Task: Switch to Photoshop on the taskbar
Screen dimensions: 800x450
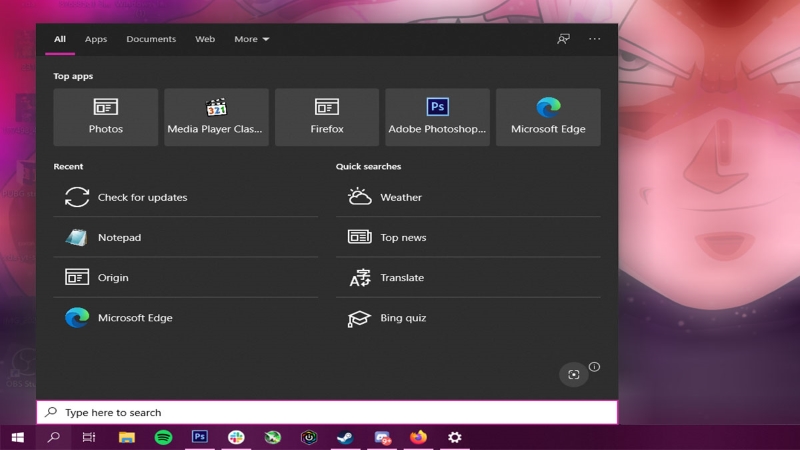Action: pos(200,437)
